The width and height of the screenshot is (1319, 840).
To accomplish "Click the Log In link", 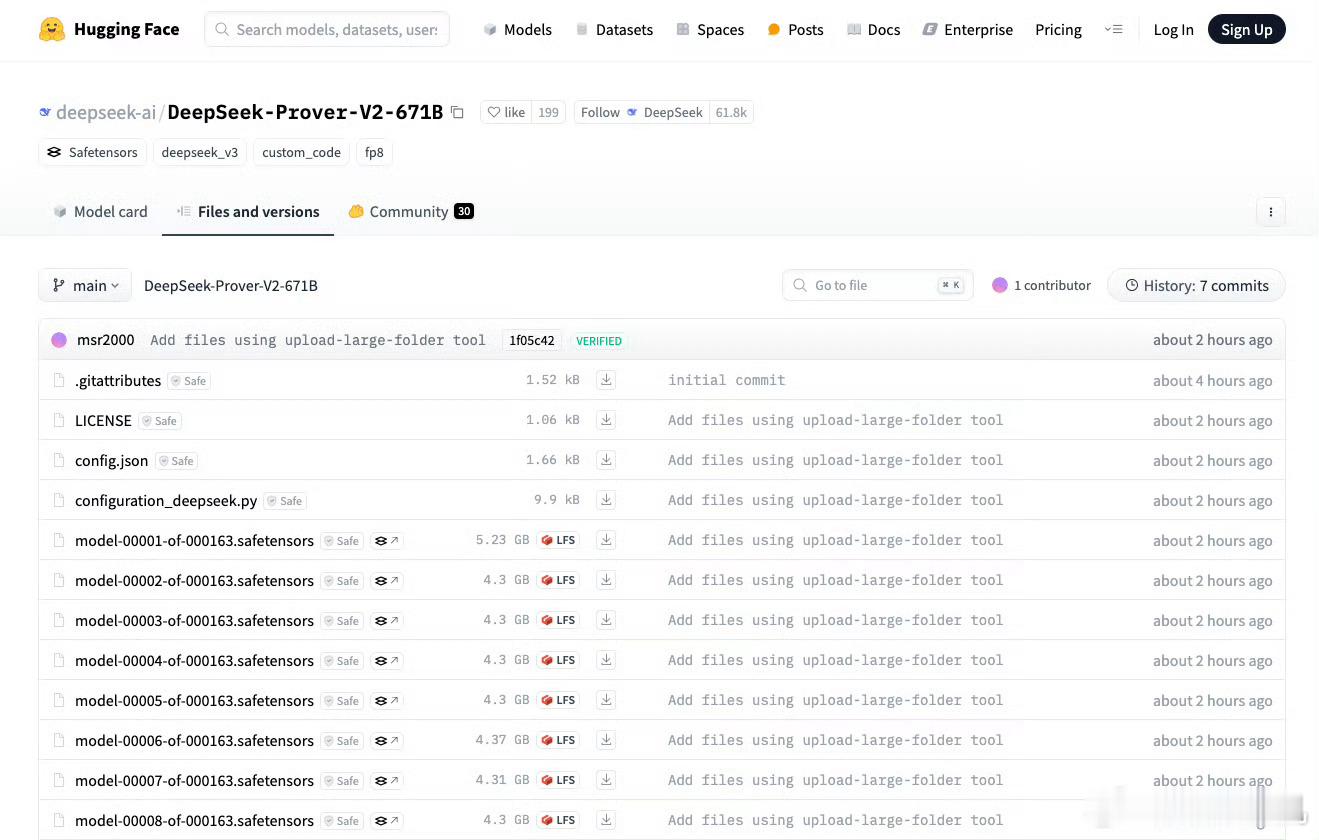I will (x=1173, y=30).
